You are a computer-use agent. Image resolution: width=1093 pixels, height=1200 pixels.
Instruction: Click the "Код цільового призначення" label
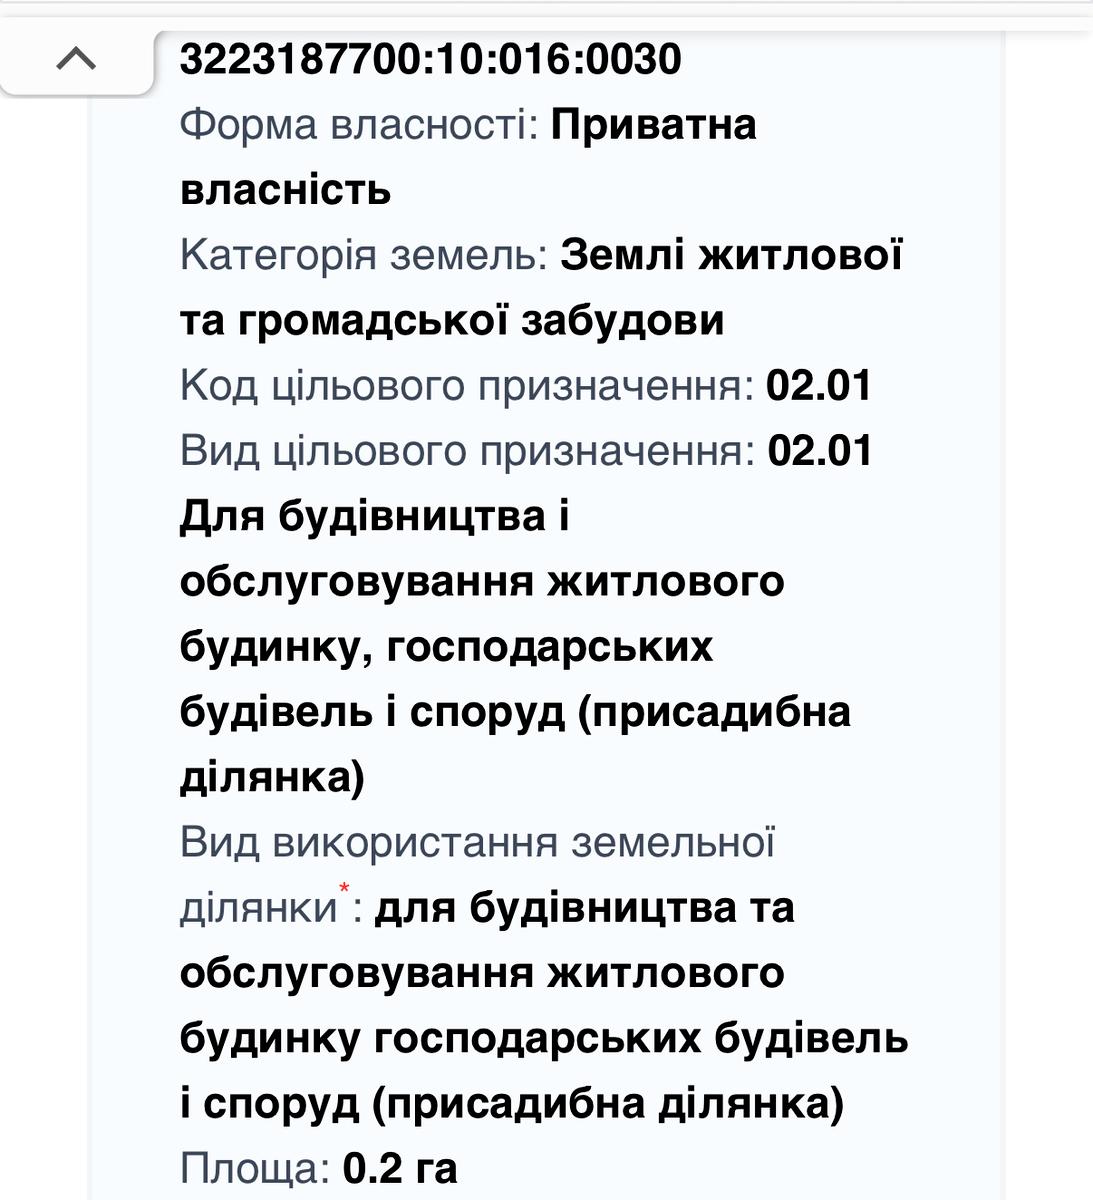point(466,386)
